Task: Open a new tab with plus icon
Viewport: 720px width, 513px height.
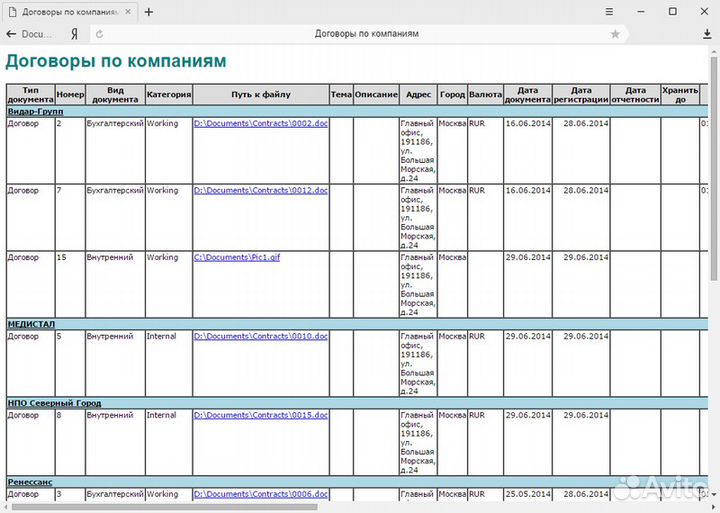Action: [x=149, y=12]
